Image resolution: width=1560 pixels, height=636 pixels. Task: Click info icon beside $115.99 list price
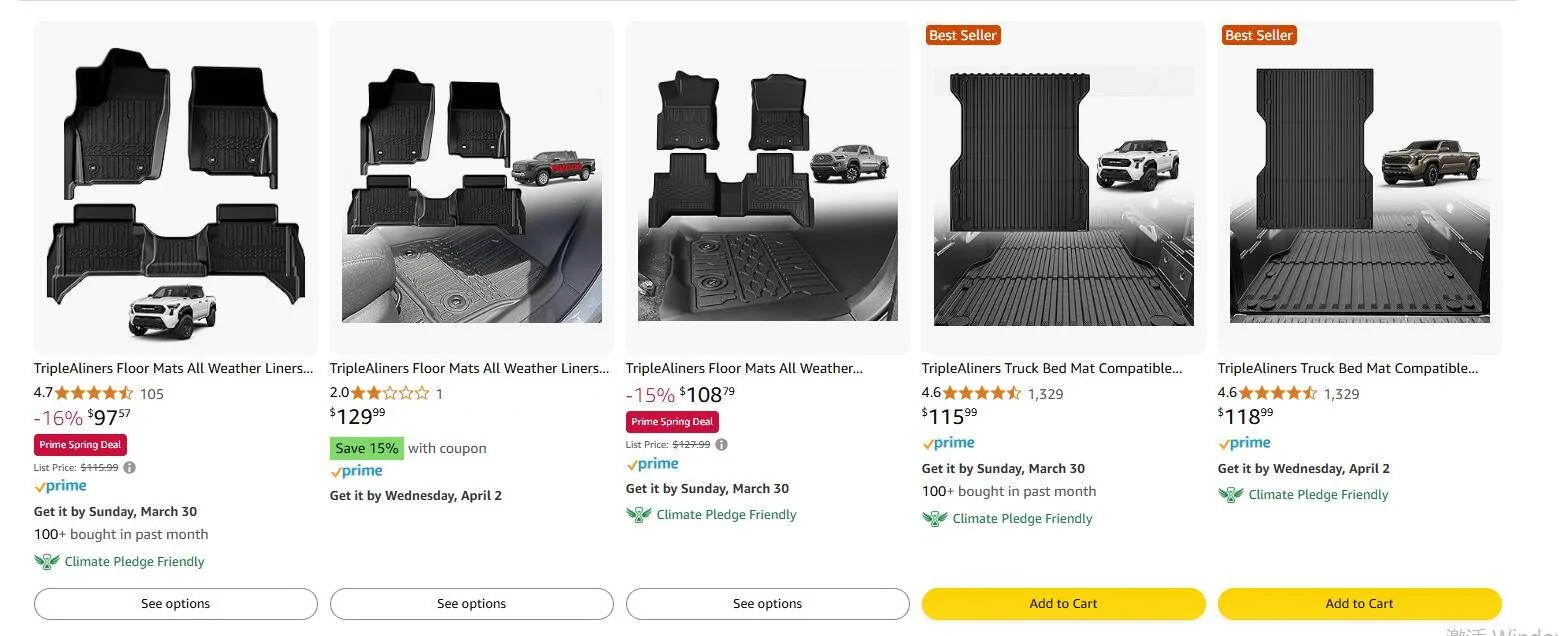click(129, 467)
